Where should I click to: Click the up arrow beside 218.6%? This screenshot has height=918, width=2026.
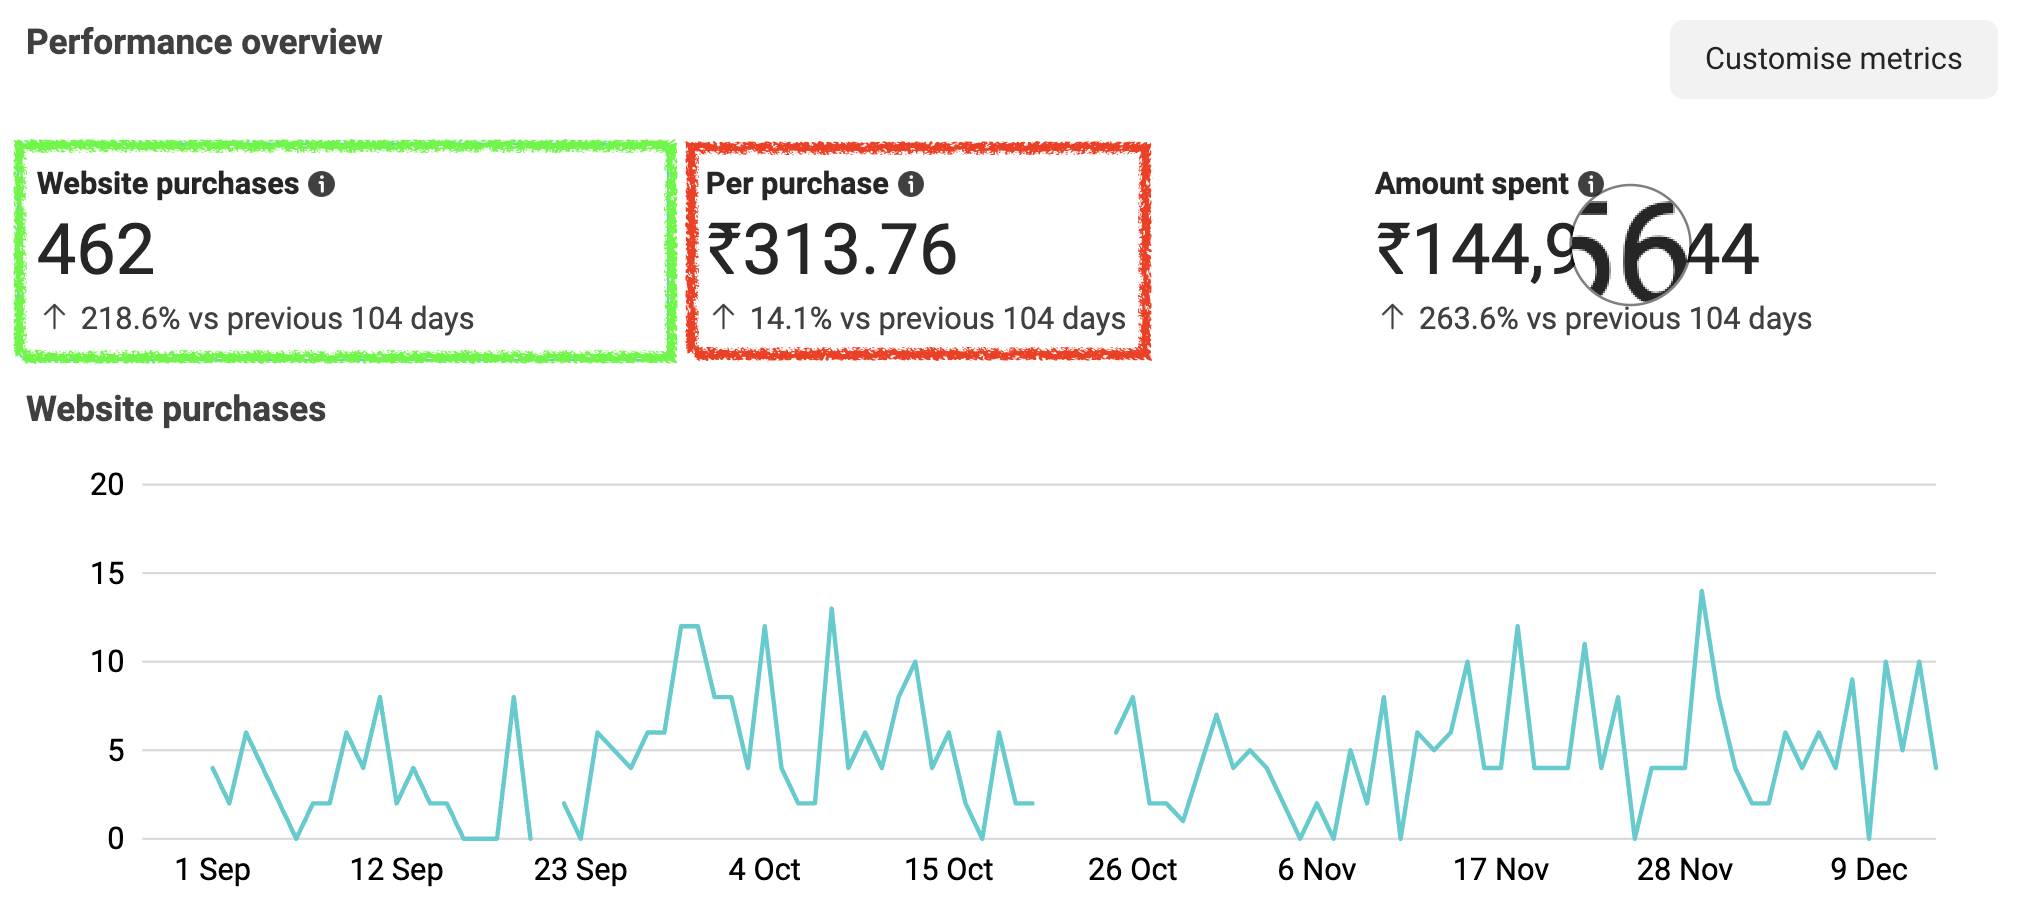point(55,318)
